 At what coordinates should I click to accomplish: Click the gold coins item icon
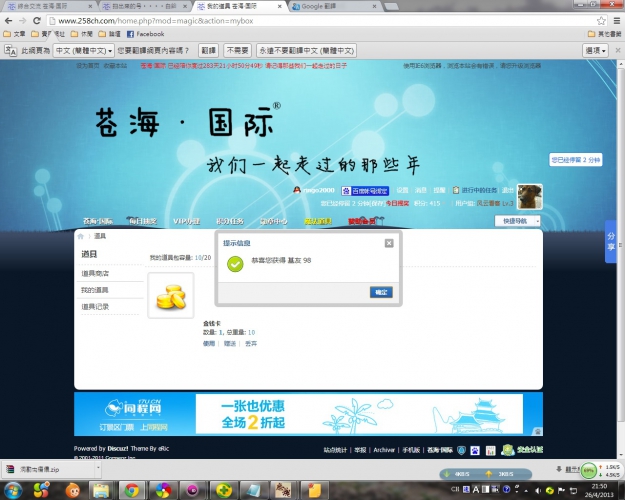[171, 296]
